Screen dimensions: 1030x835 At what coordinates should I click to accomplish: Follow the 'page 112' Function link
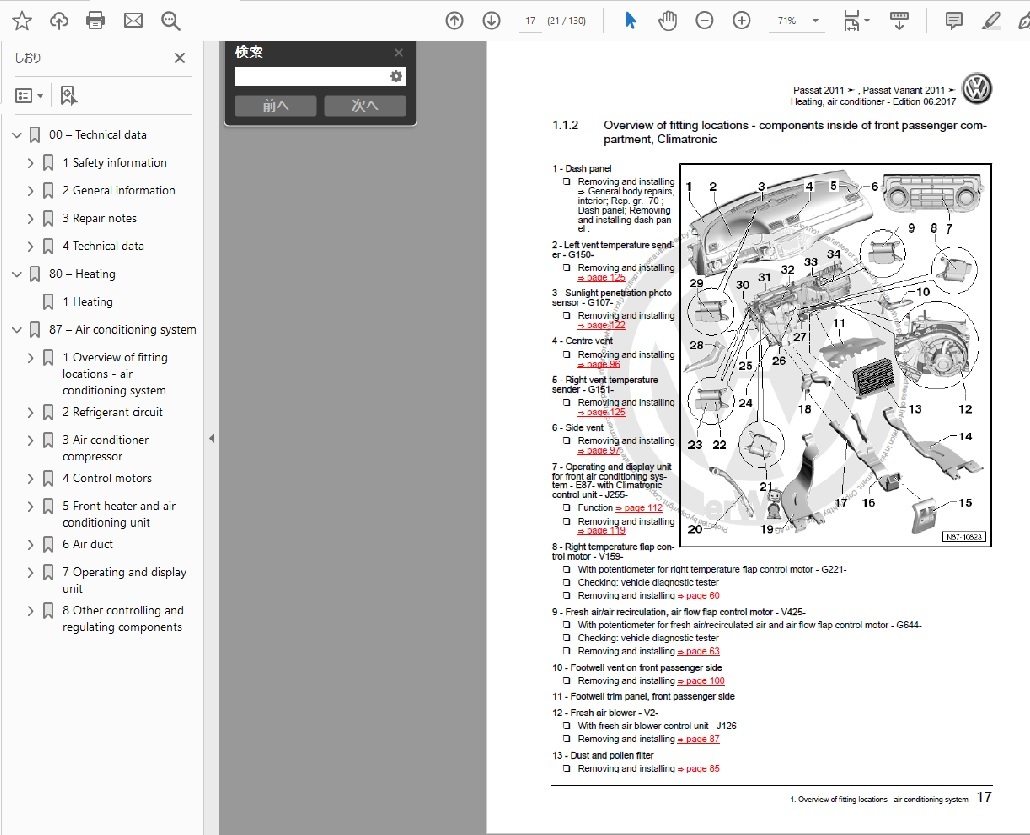[x=639, y=508]
